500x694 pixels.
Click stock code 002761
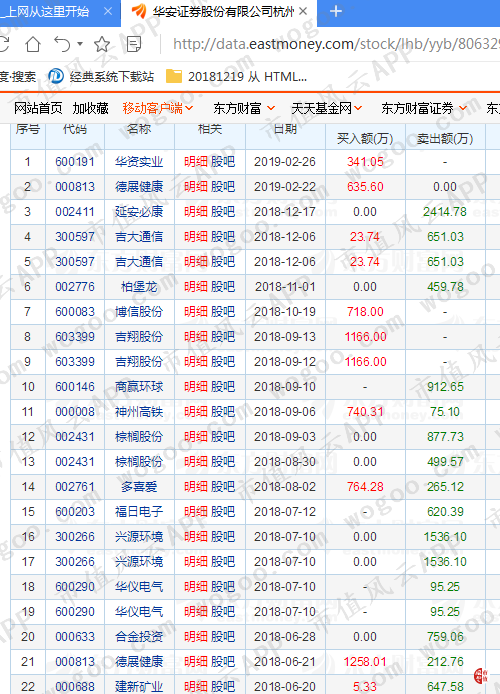pos(75,487)
